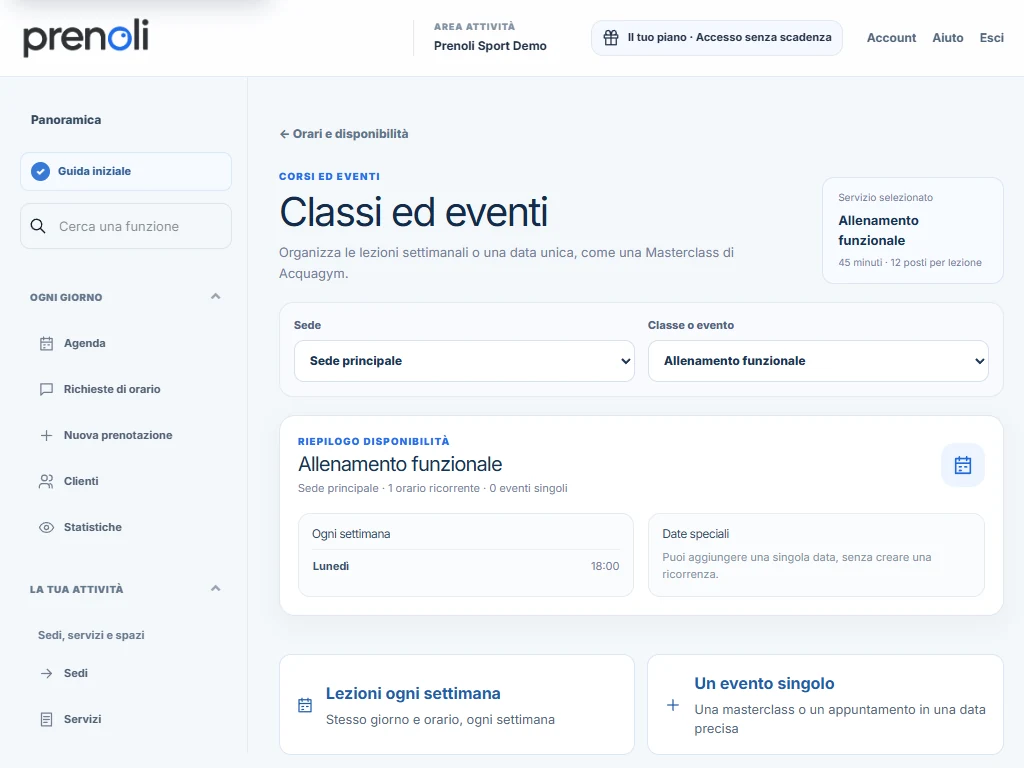The image size is (1024, 768).
Task: Open the Classe o evento dropdown
Action: coord(818,360)
